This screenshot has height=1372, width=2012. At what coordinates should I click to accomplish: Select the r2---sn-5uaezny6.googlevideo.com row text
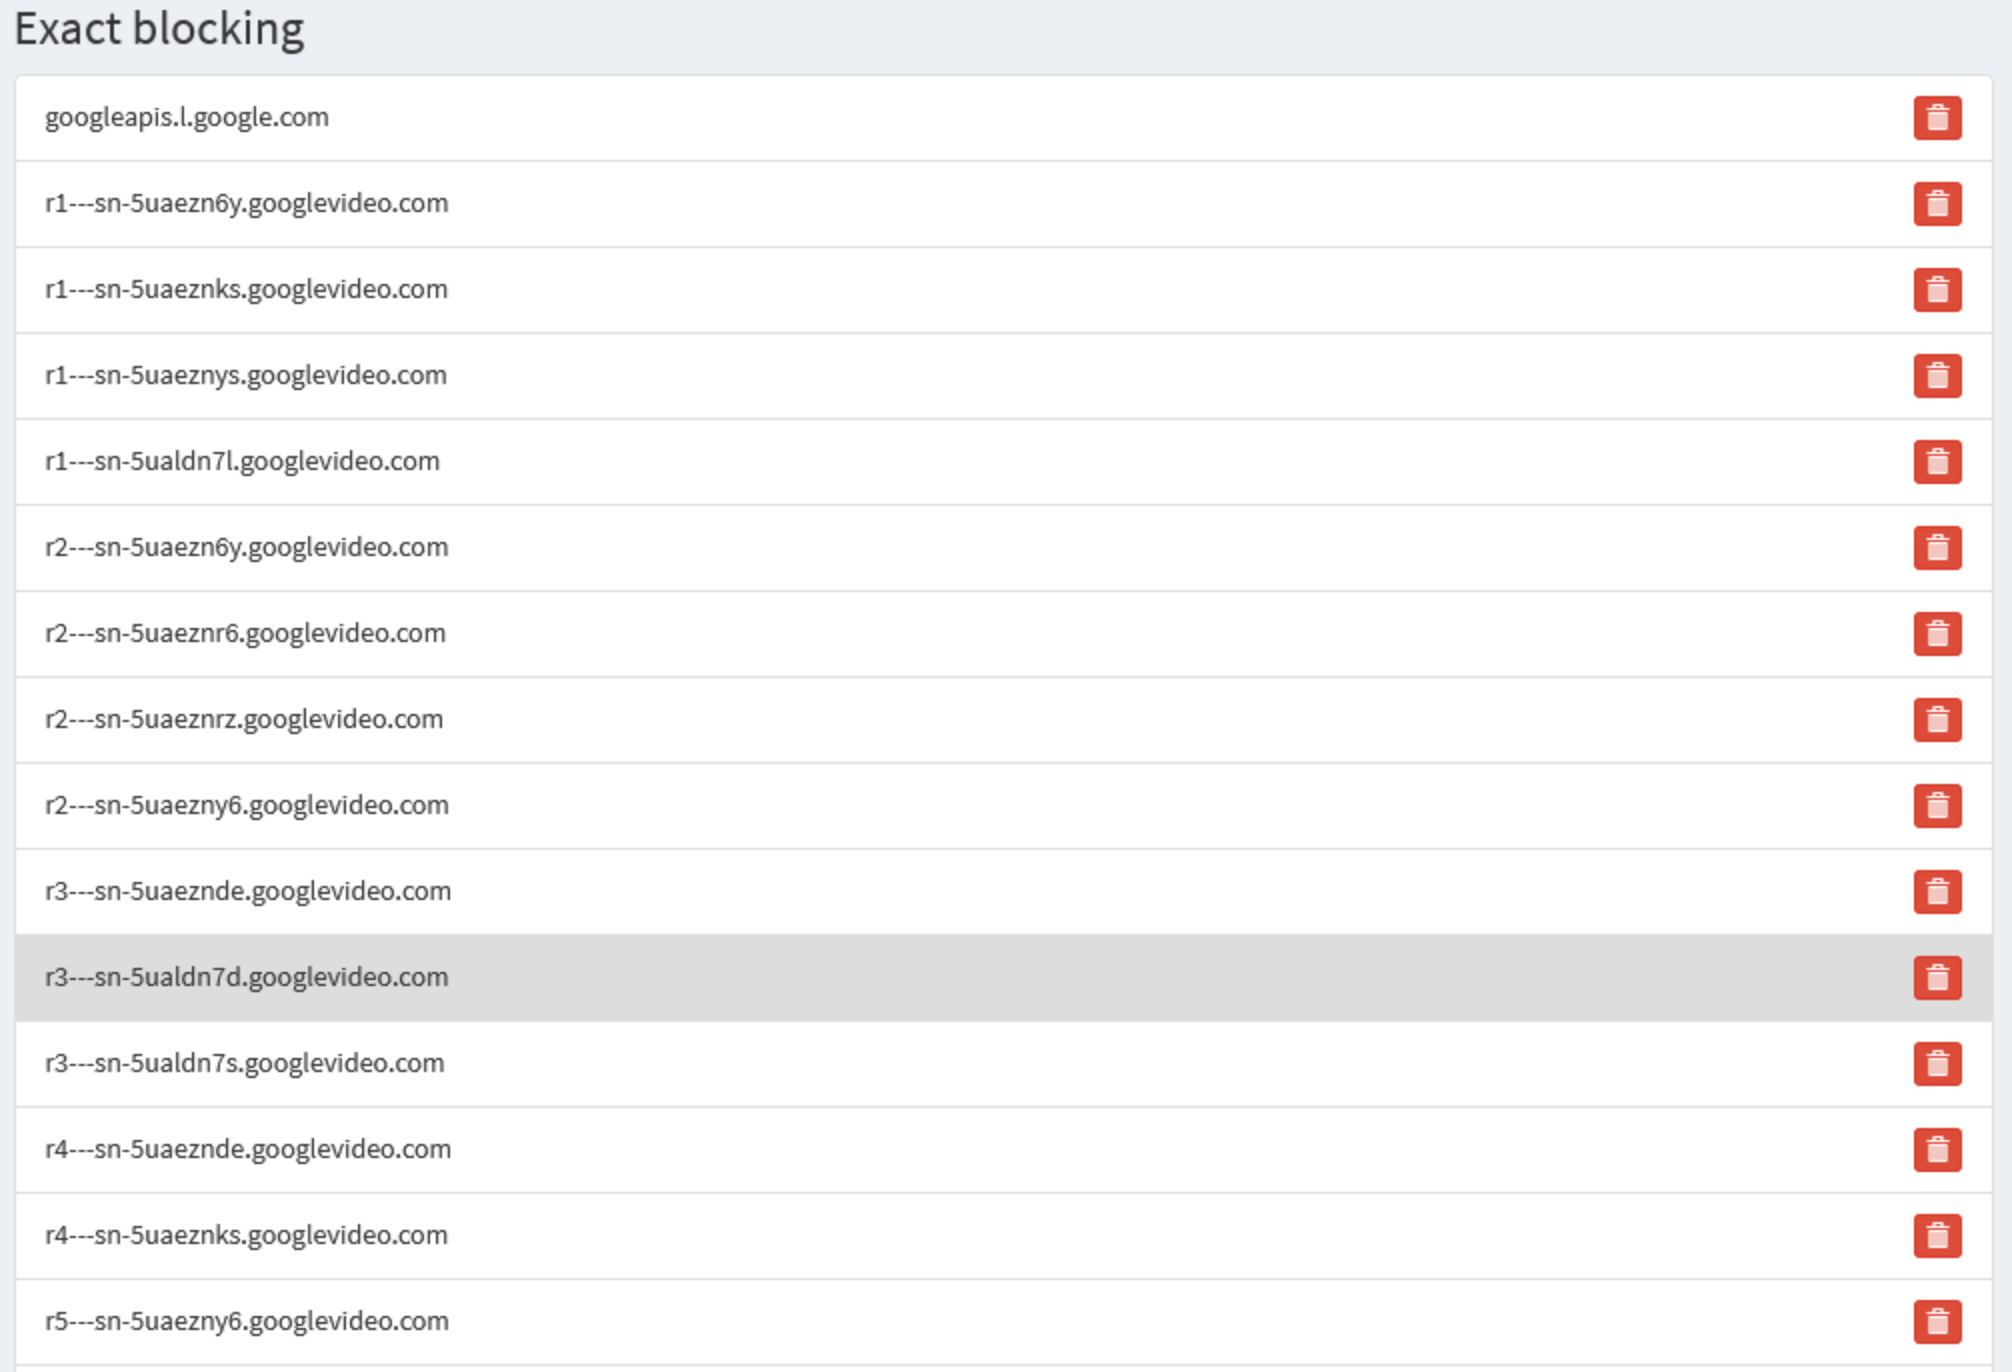coord(247,806)
